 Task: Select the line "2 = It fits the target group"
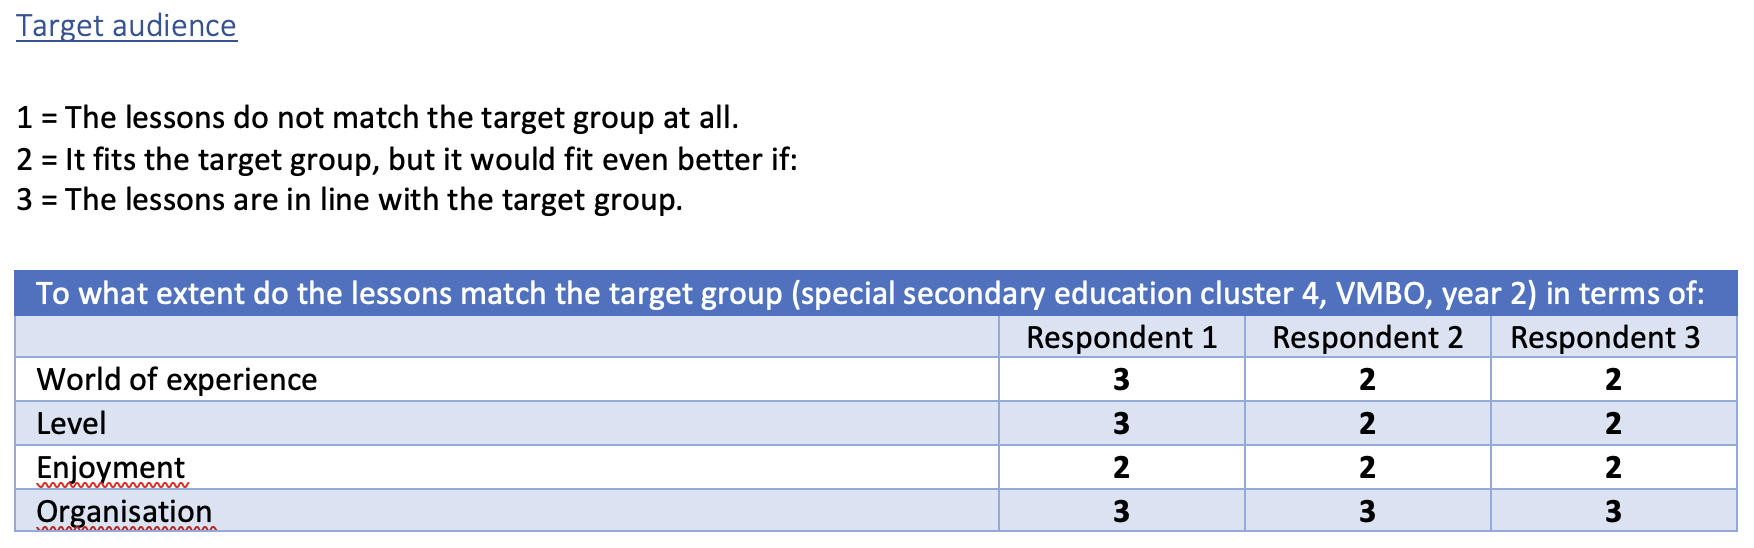click(x=407, y=160)
